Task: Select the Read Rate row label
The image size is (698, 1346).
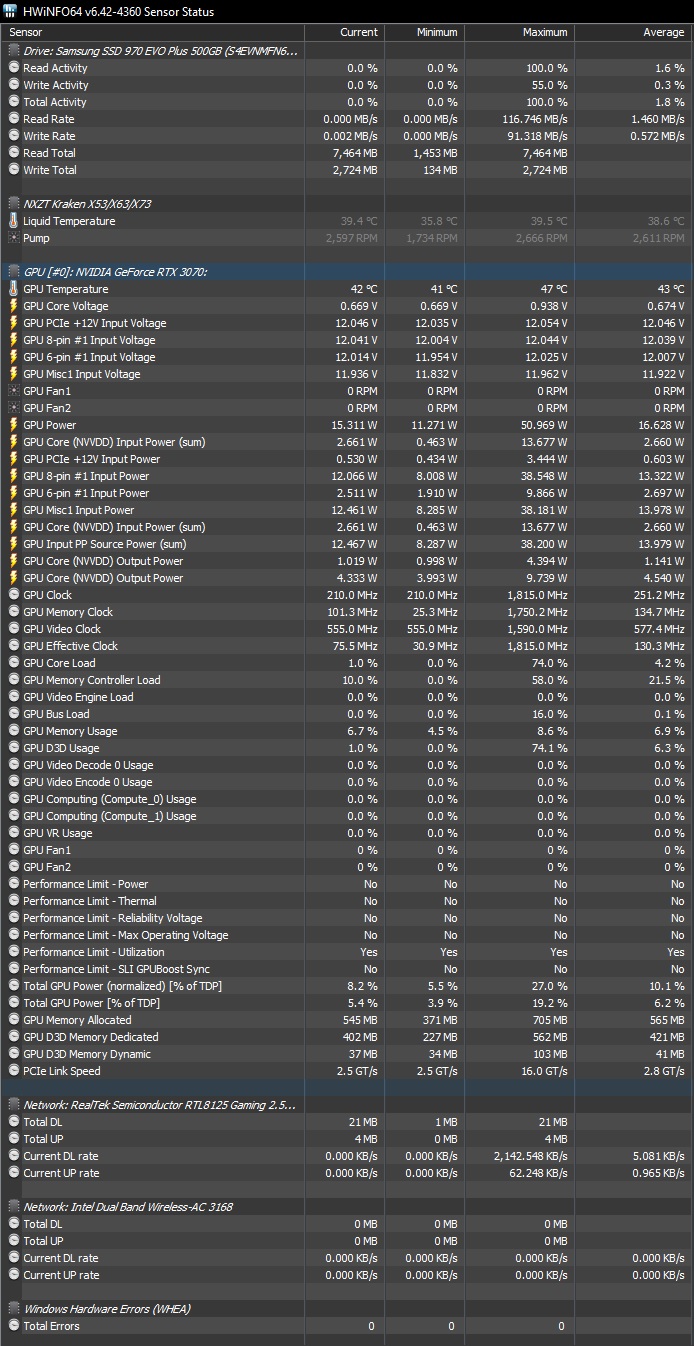Action: click(49, 119)
